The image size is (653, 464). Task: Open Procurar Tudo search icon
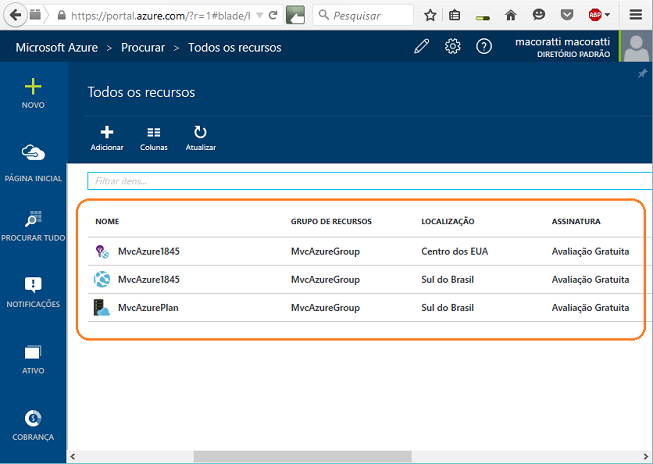click(x=33, y=218)
